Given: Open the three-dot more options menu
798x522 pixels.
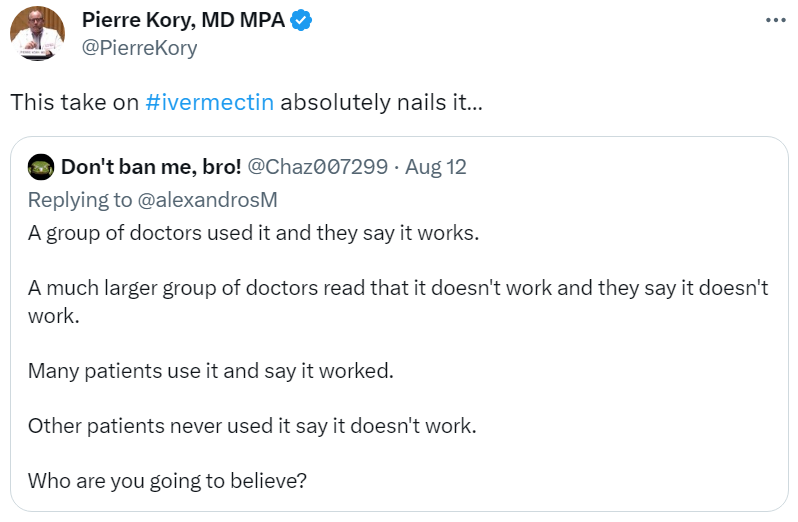Looking at the screenshot, I should [774, 20].
